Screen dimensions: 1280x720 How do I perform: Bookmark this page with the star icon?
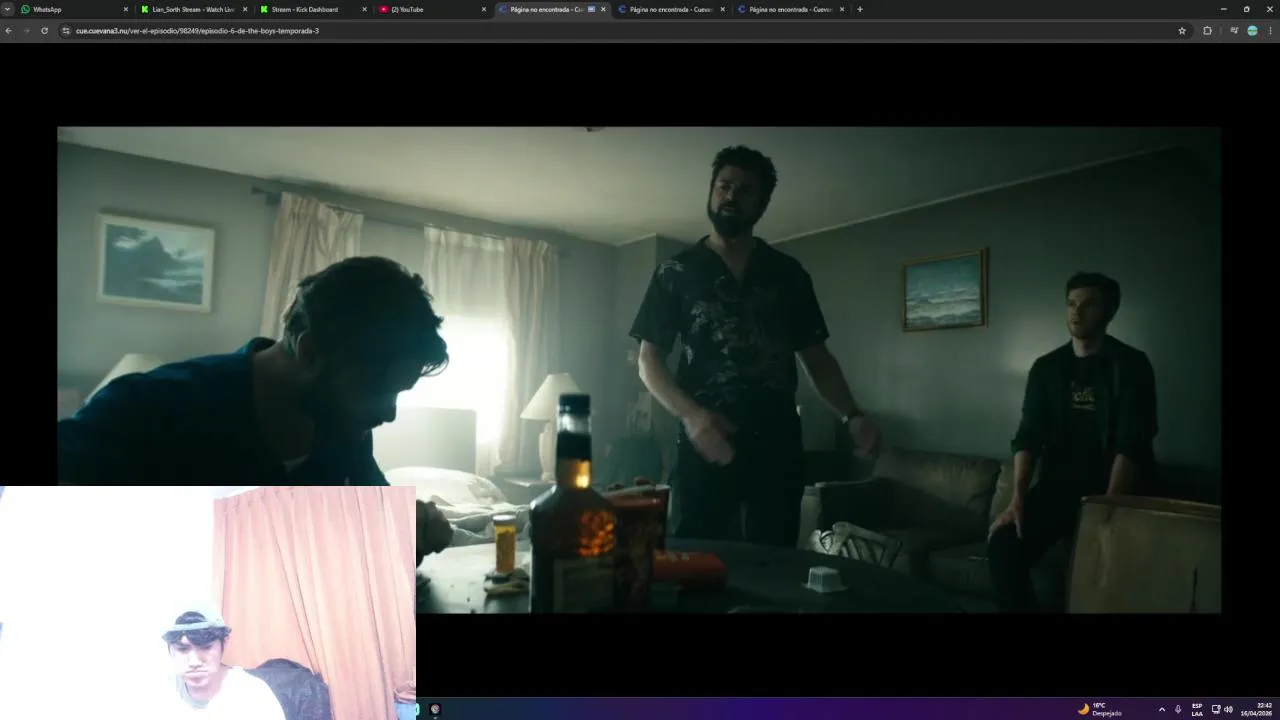tap(1182, 31)
